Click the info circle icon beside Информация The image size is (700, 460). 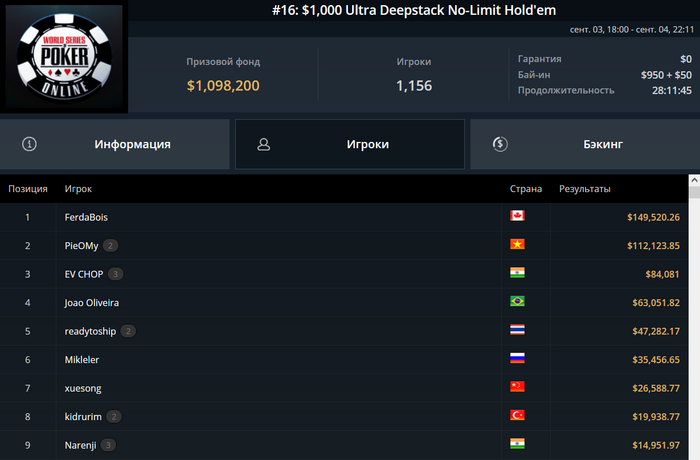coord(29,144)
